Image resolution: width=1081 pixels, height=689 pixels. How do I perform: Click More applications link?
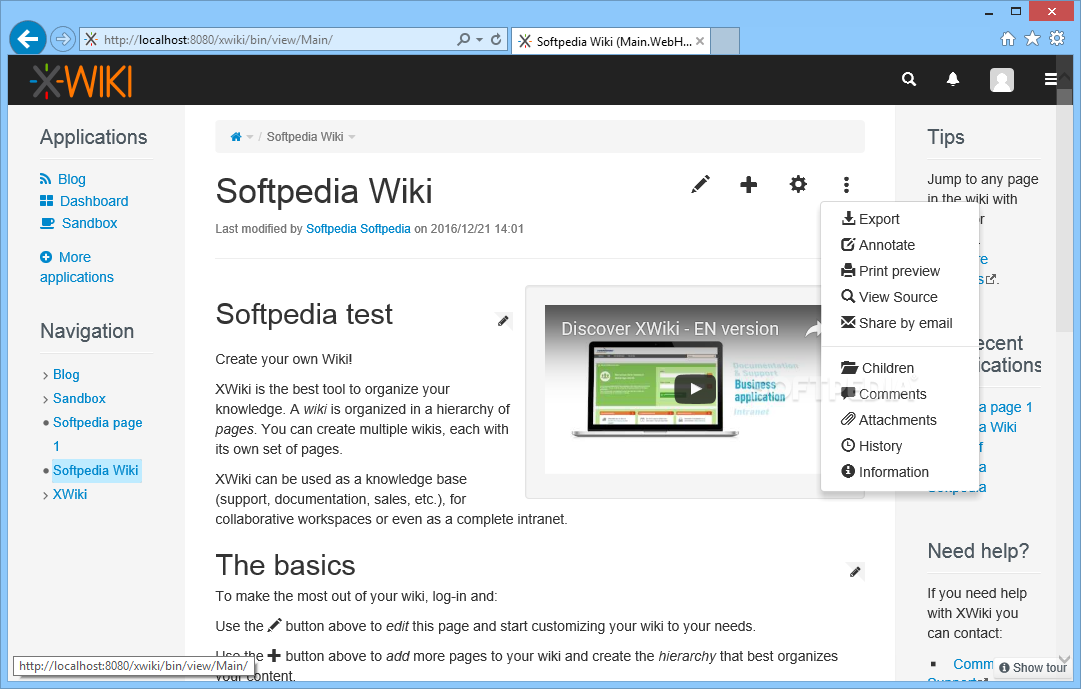77,267
